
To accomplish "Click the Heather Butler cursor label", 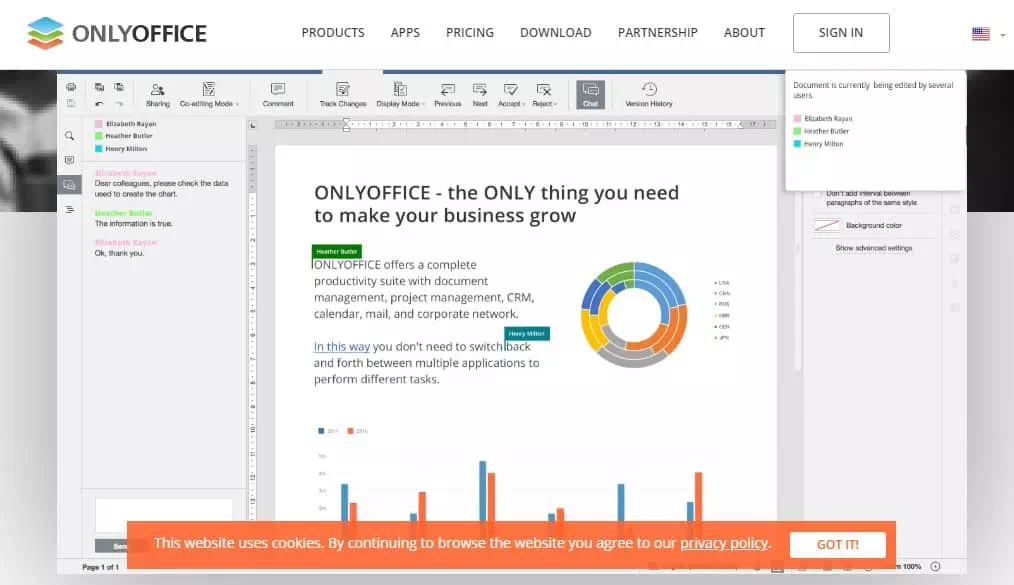I will coord(337,251).
